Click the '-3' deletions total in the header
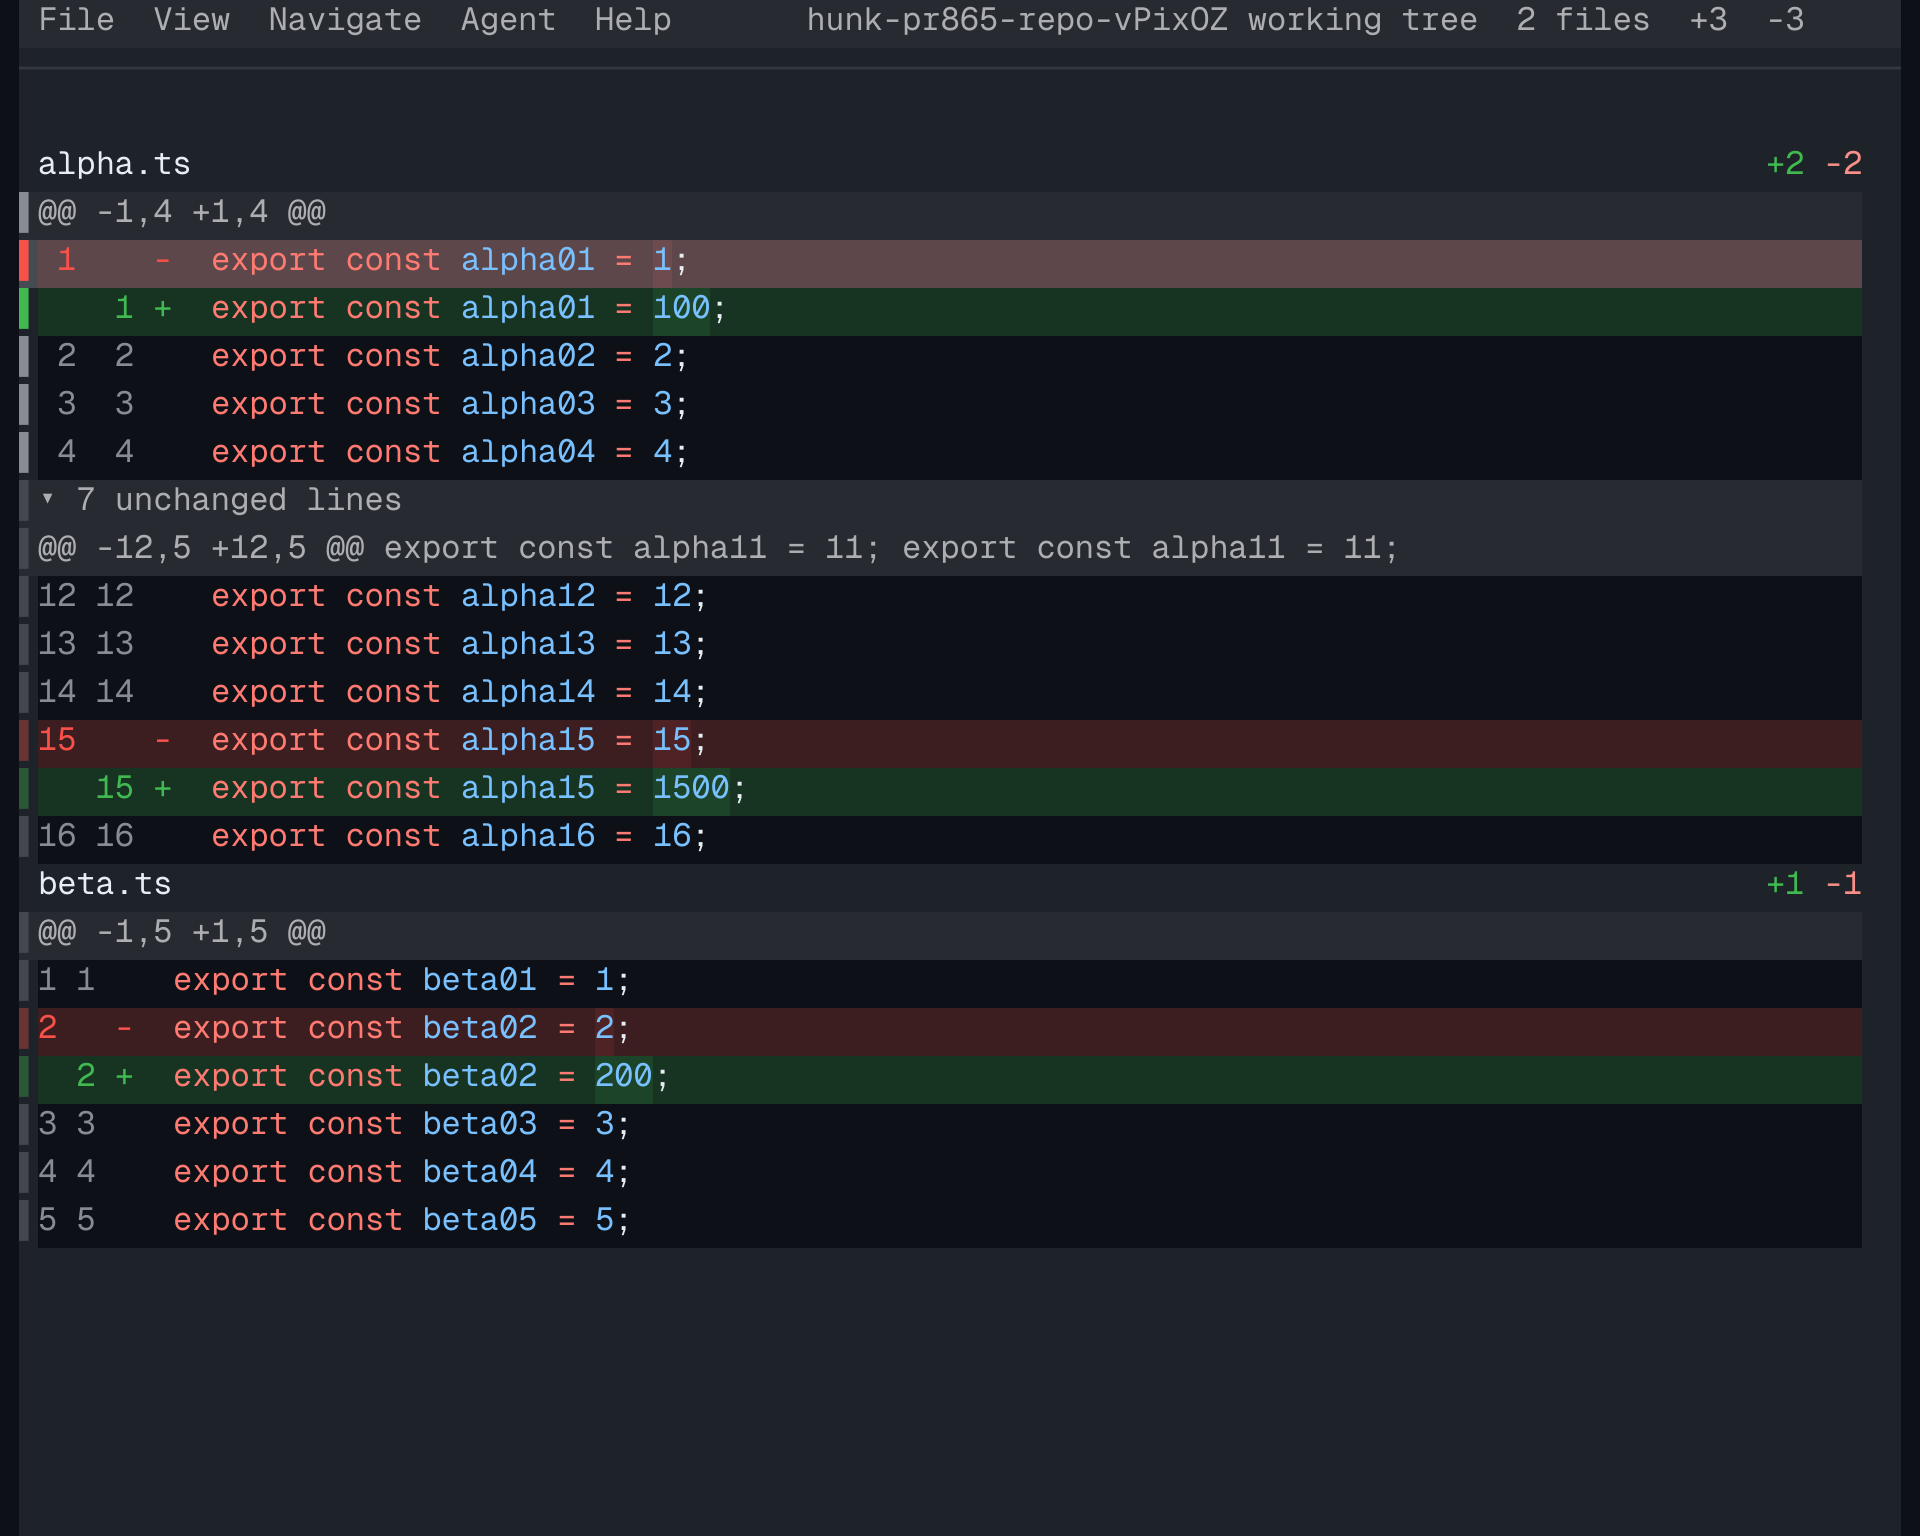This screenshot has width=1920, height=1536. pyautogui.click(x=1786, y=20)
